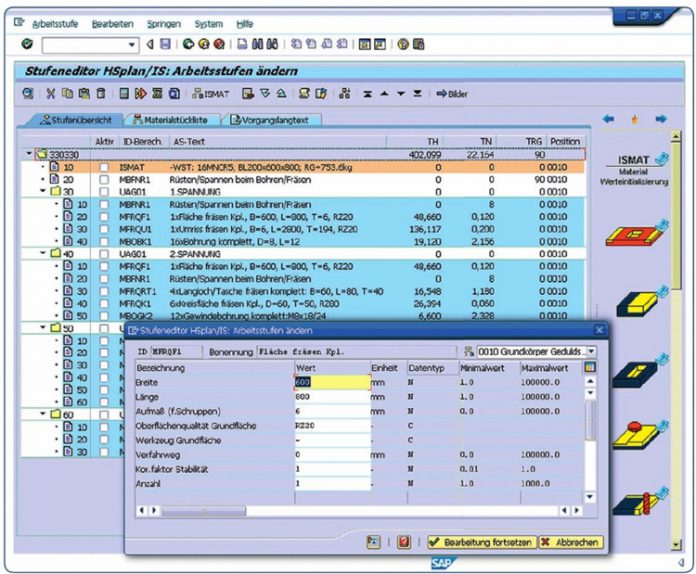The width and height of the screenshot is (696, 574).
Task: Click the Cut scissors icon
Action: pos(51,94)
